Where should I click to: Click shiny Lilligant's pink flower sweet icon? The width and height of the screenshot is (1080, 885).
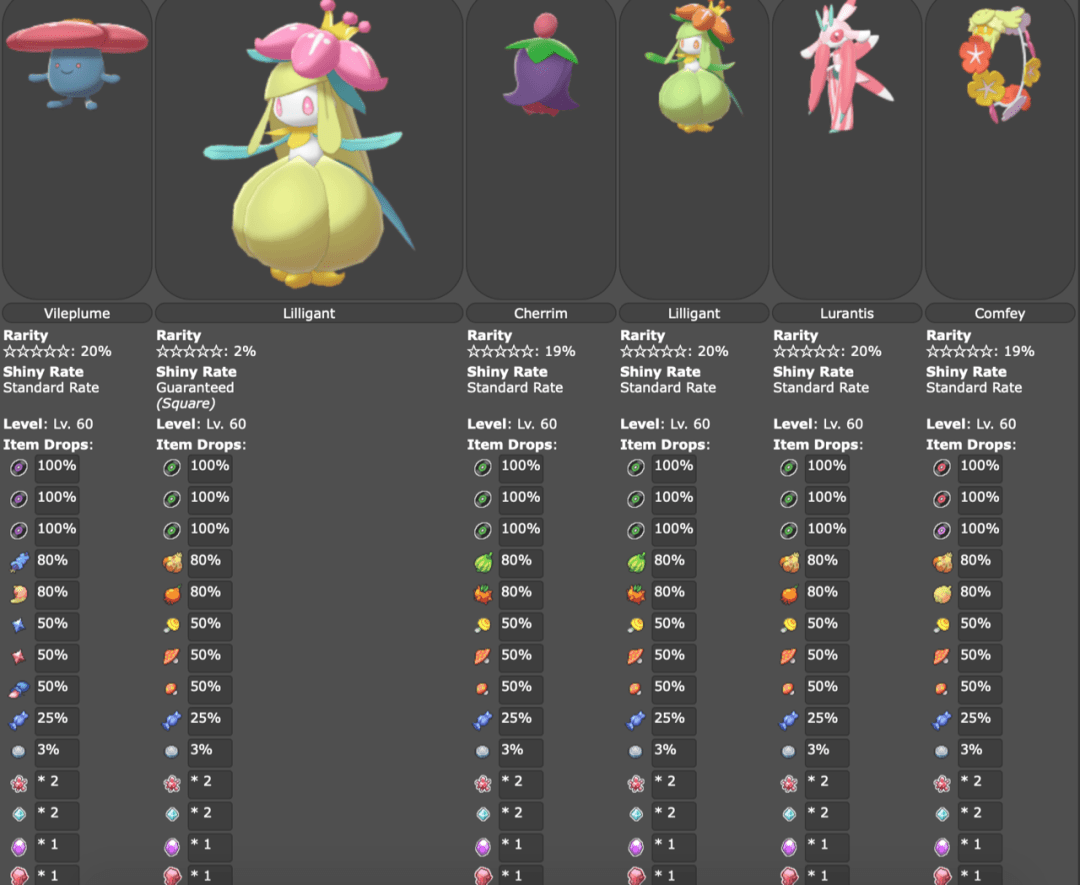172,783
